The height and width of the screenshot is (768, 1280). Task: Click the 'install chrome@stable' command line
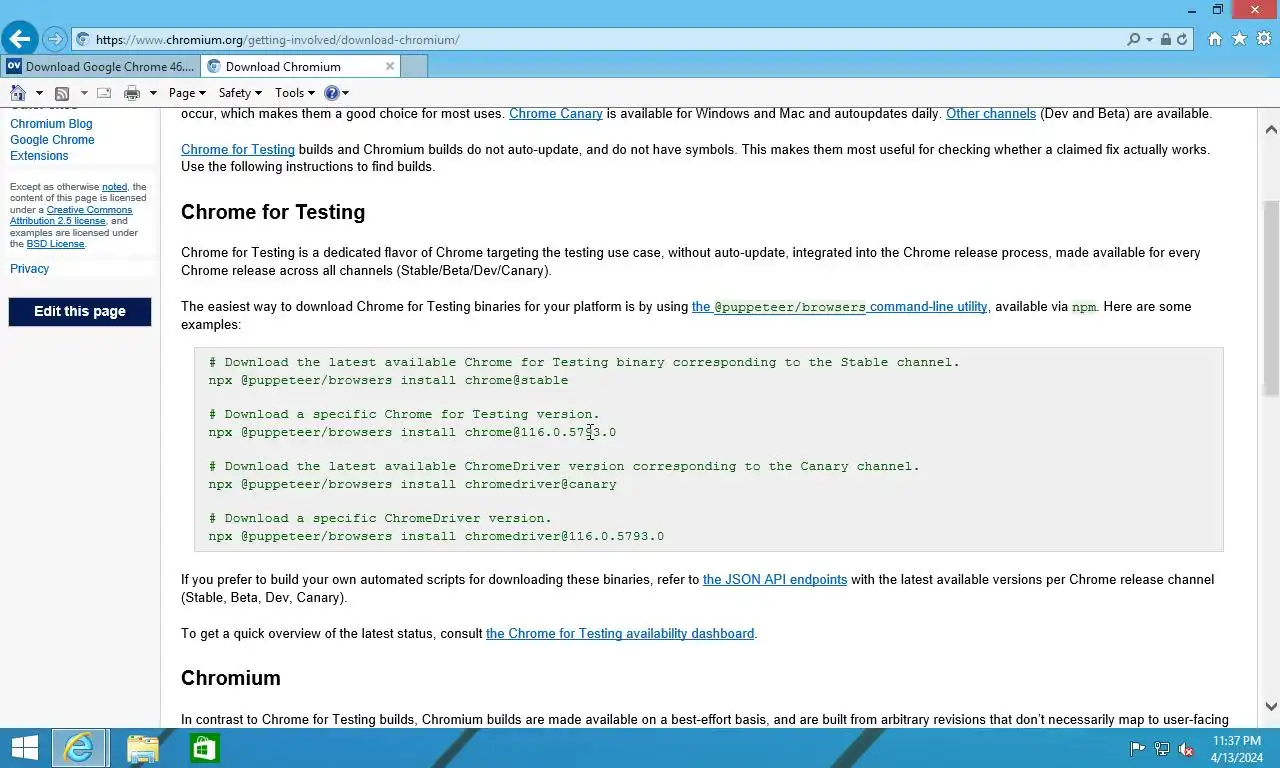click(x=388, y=380)
